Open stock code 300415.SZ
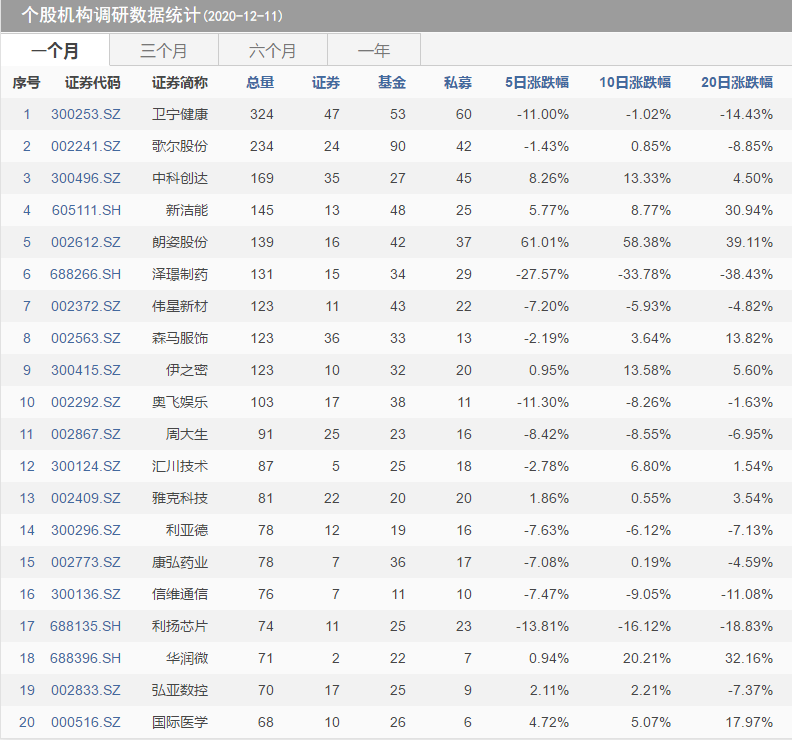Screen dimensions: 792x740 86,370
